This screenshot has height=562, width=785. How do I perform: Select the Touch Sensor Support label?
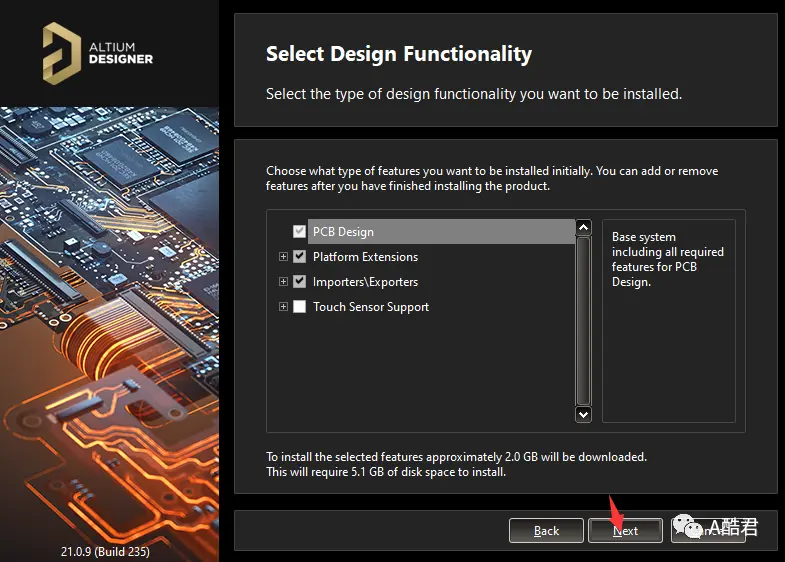[370, 307]
